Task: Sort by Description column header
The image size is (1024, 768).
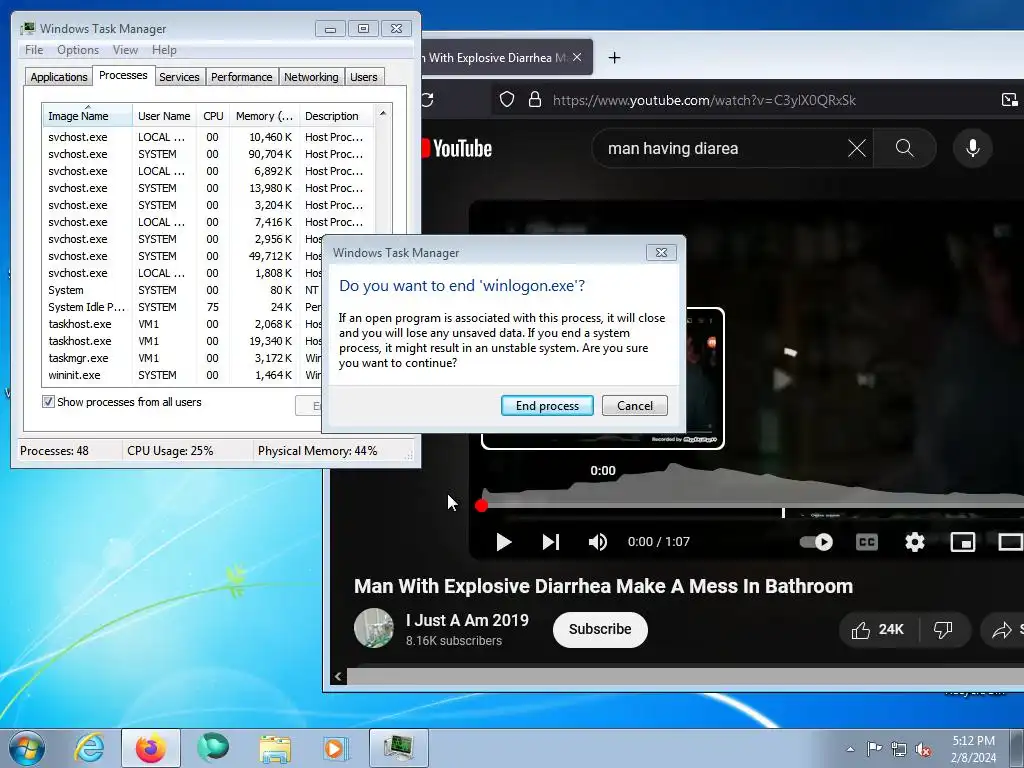Action: pos(336,116)
